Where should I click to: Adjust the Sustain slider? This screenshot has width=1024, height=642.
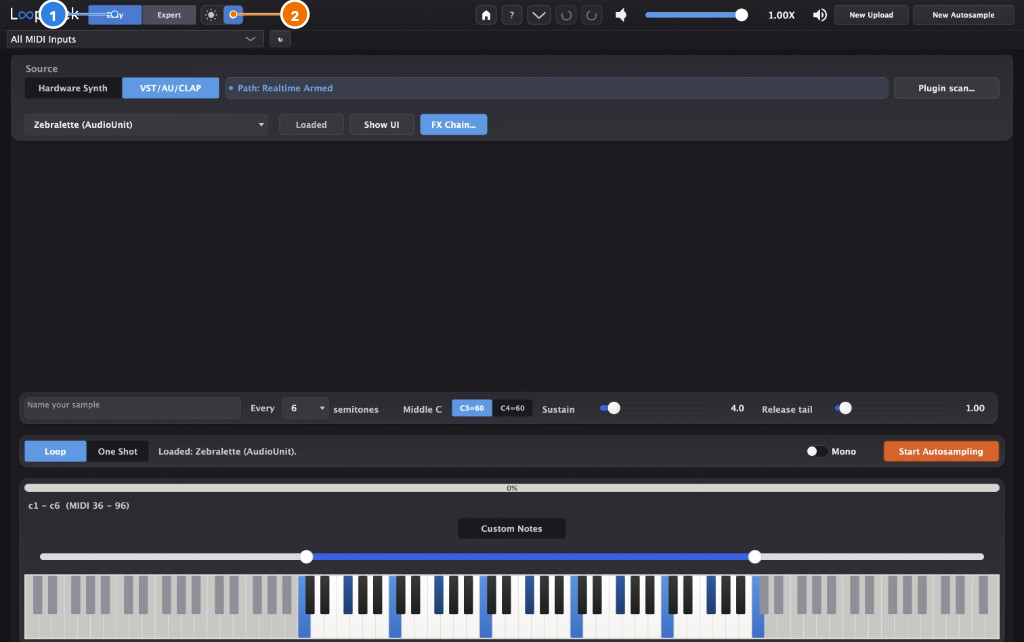click(x=653, y=408)
